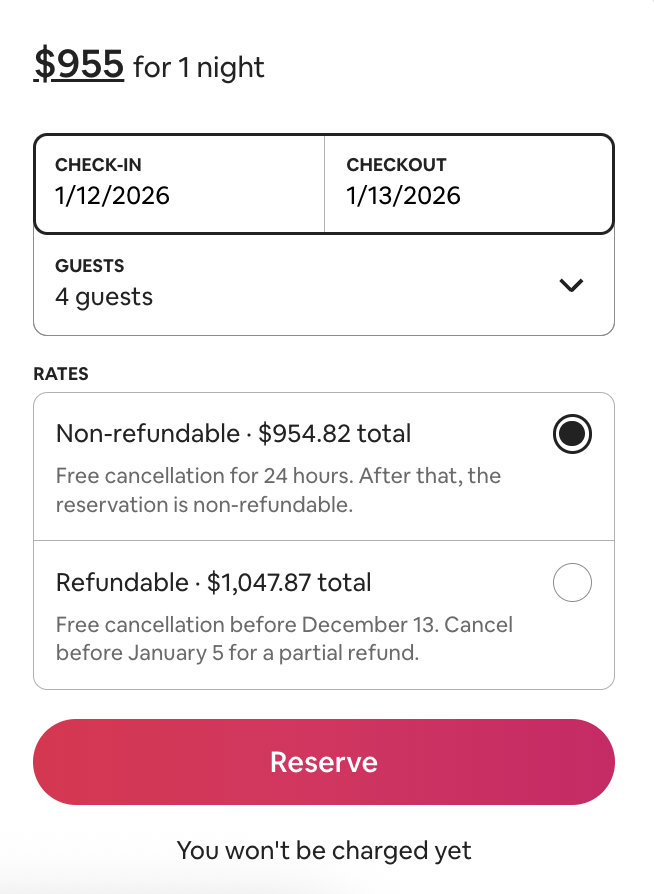The image size is (654, 894).
Task: Click the 'You won't be charged yet' text
Action: [x=324, y=850]
